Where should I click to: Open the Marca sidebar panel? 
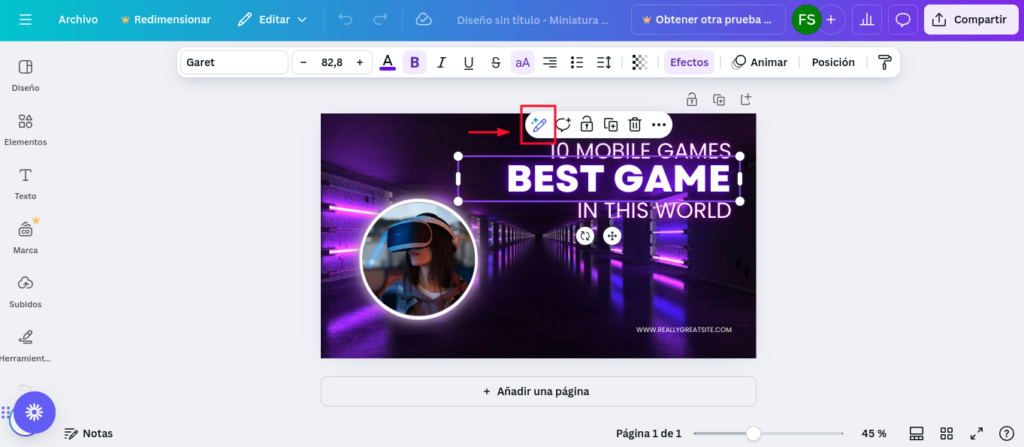pyautogui.click(x=25, y=239)
